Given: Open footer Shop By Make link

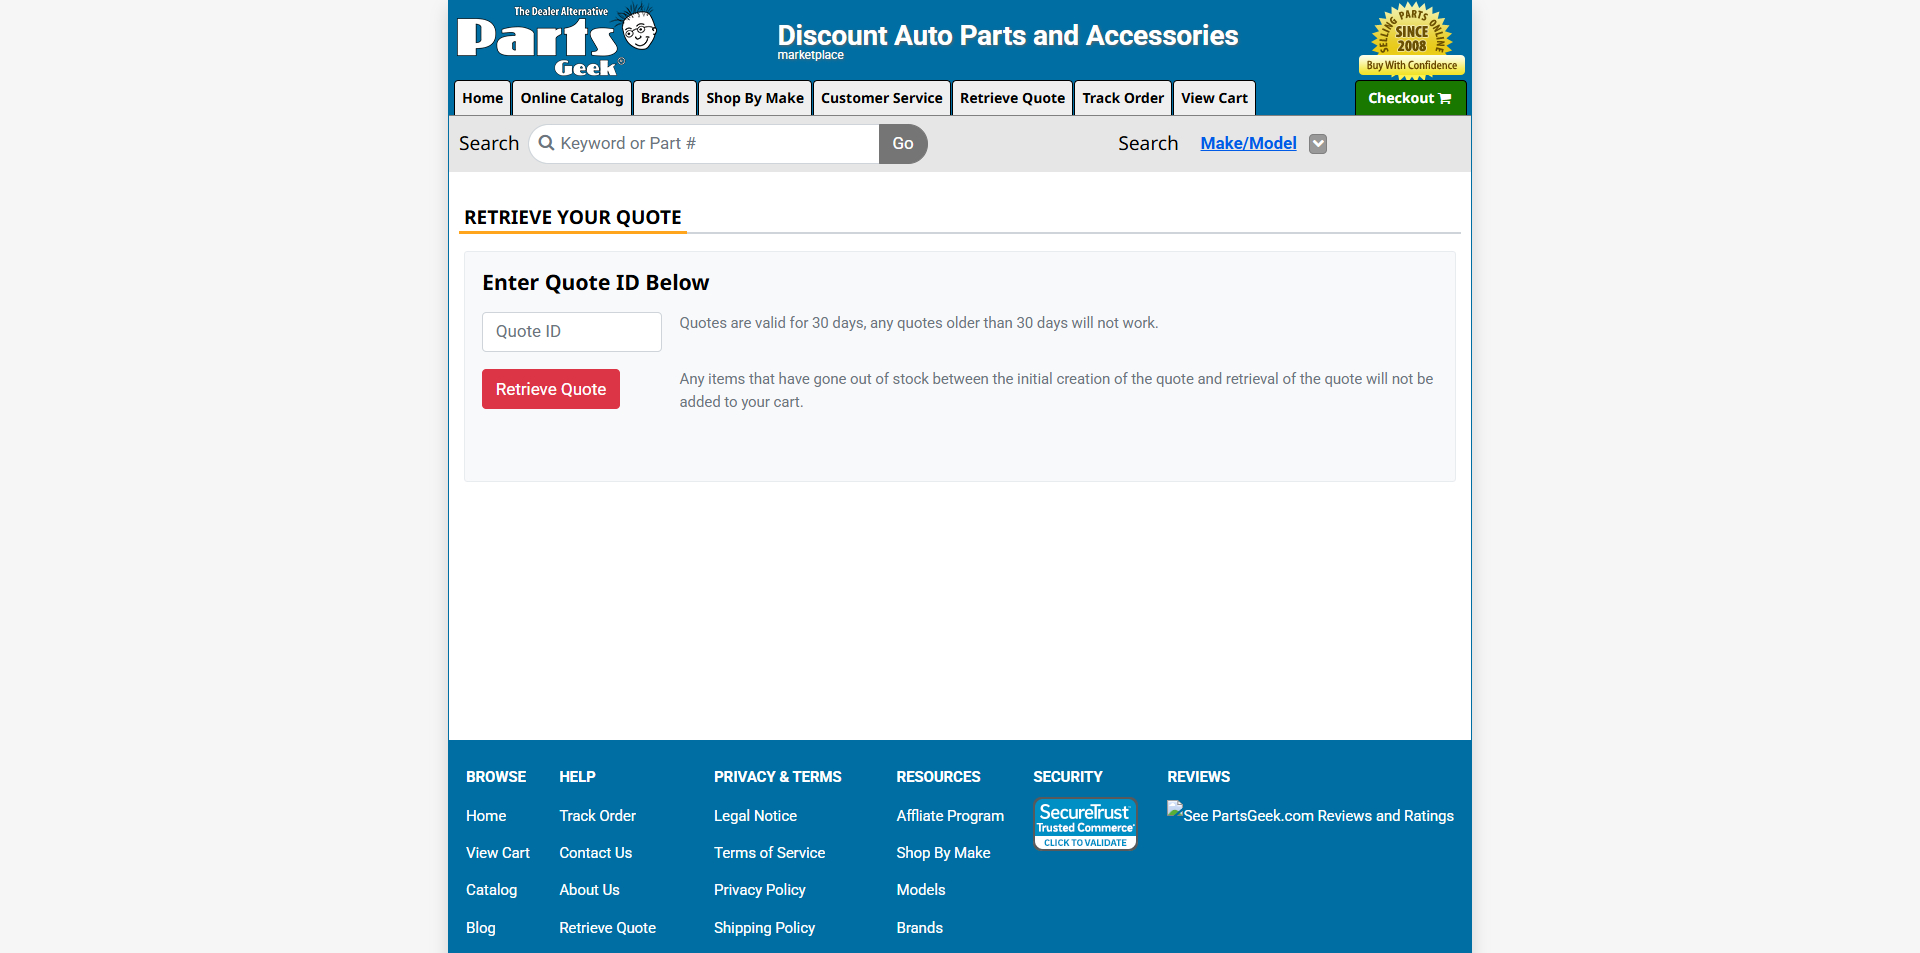Looking at the screenshot, I should tap(944, 853).
